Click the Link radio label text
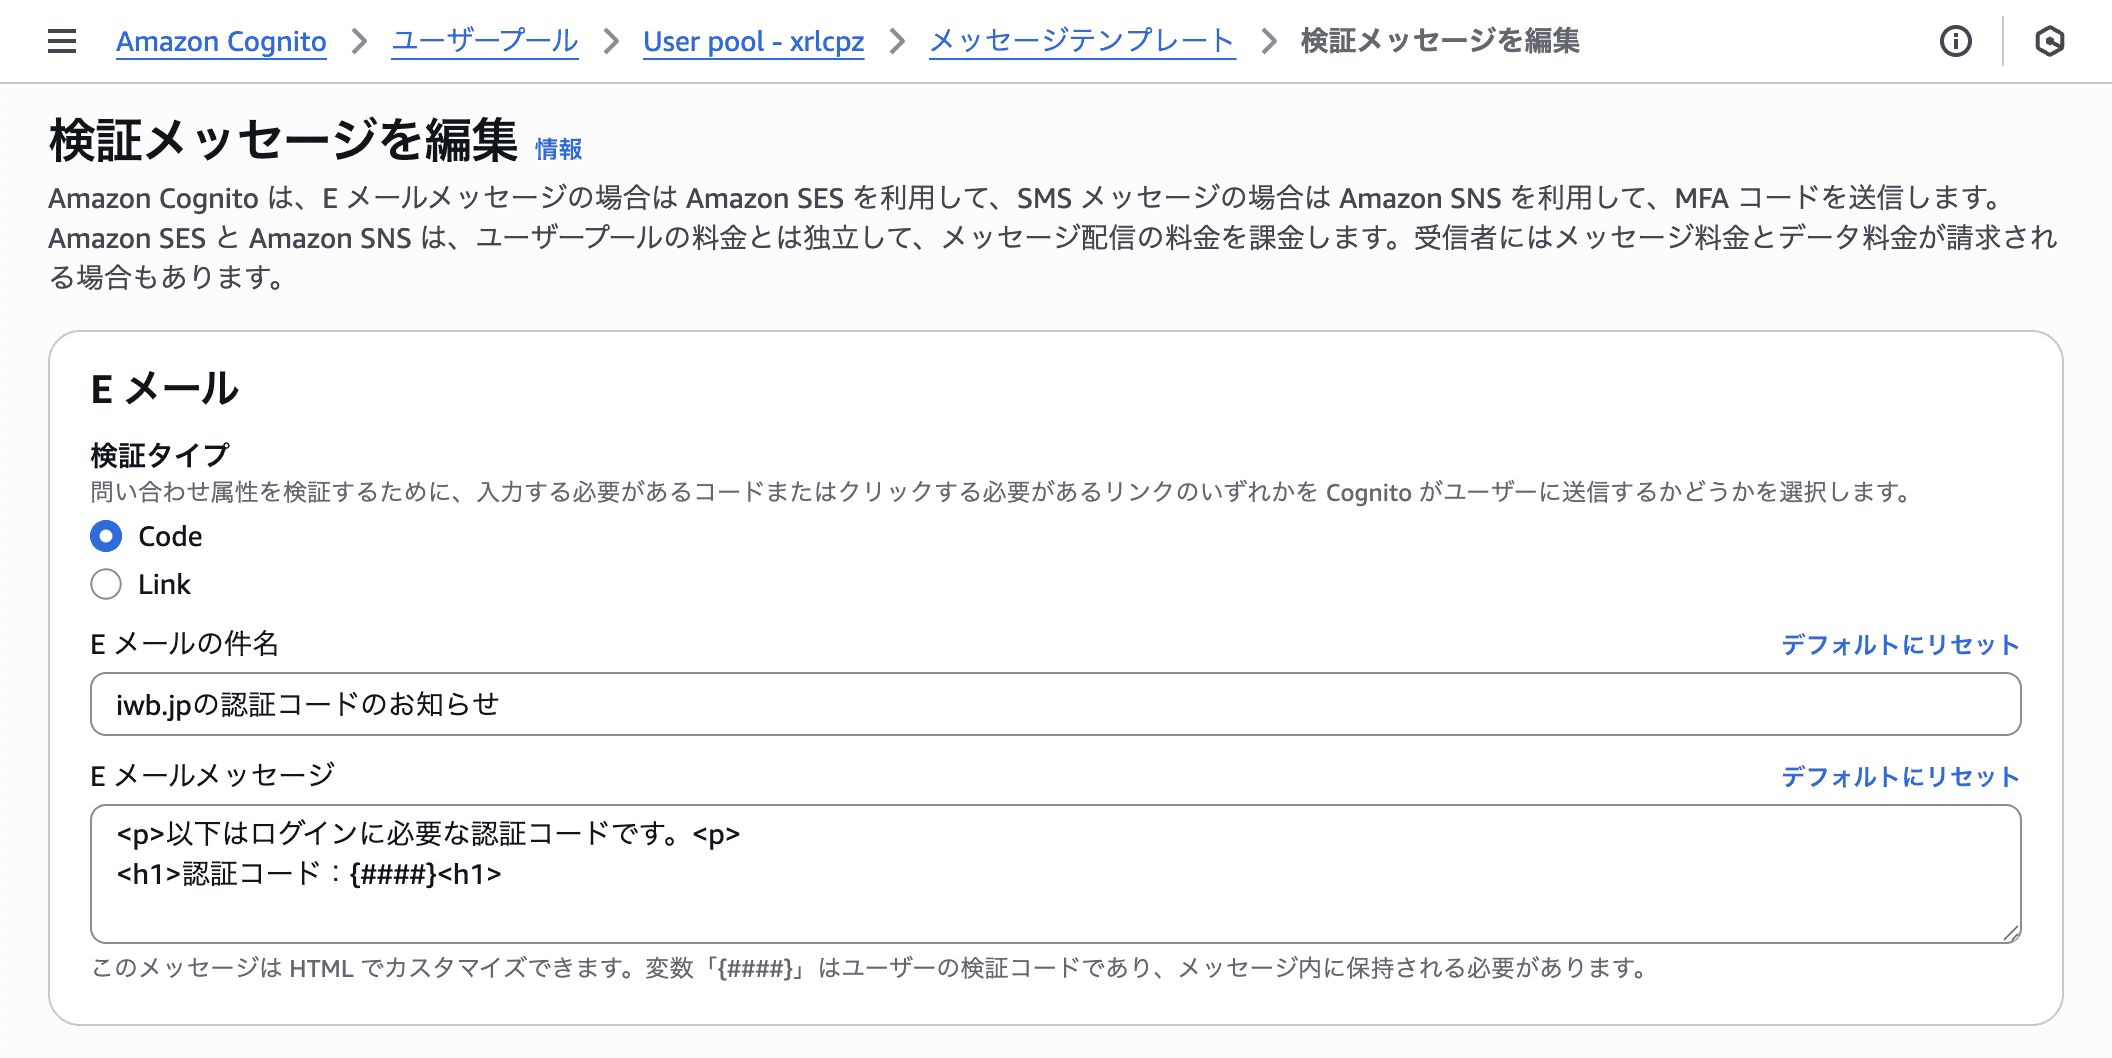 tap(164, 584)
